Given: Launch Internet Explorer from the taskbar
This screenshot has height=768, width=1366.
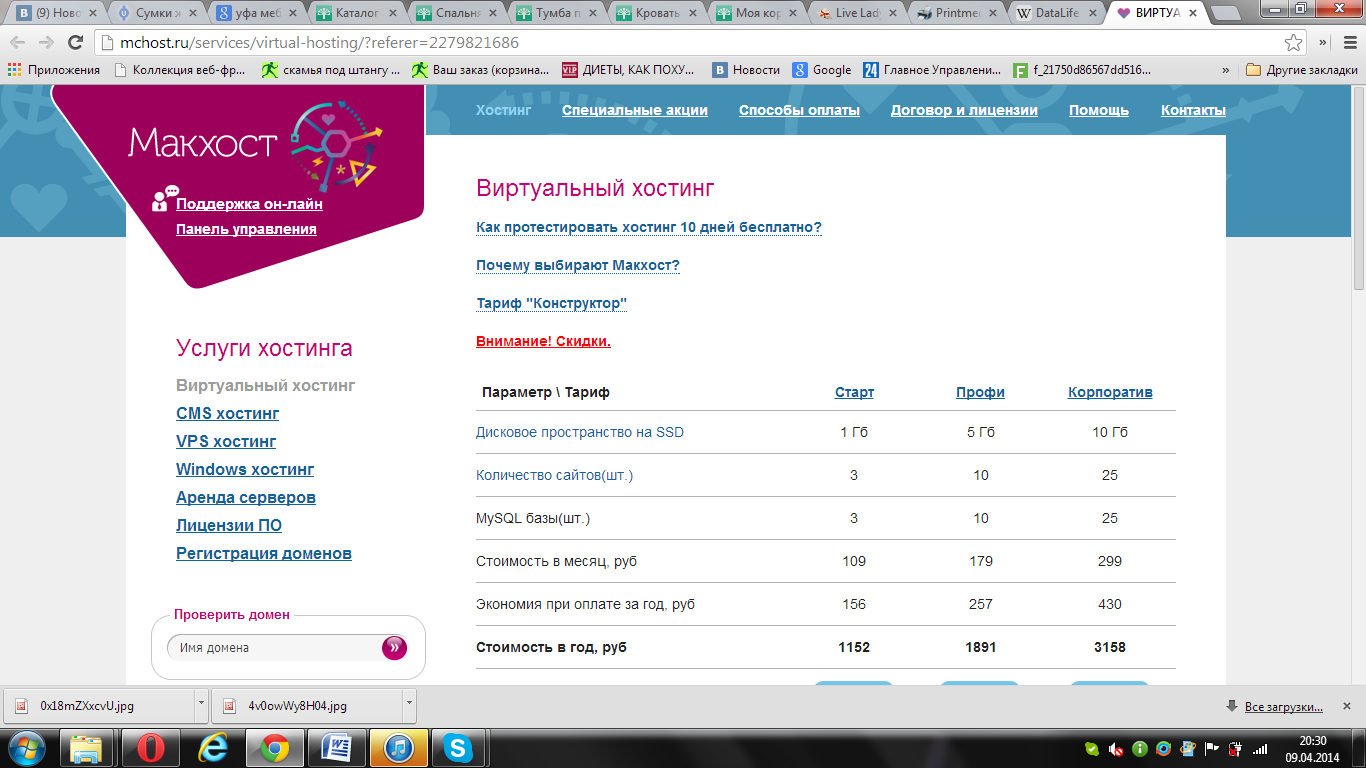Looking at the screenshot, I should tap(213, 748).
